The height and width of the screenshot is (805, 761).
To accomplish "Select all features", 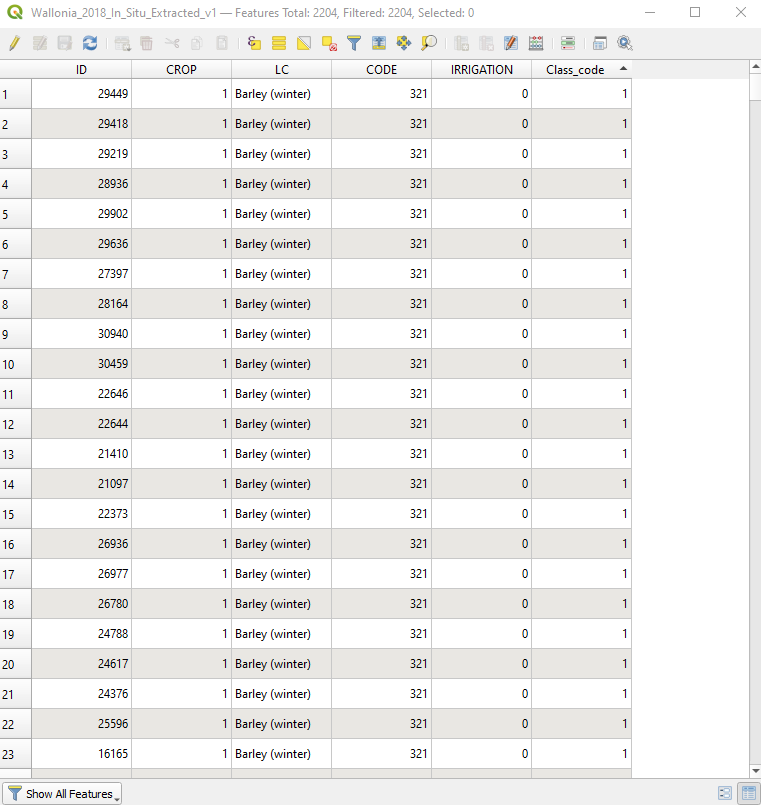I will click(279, 43).
